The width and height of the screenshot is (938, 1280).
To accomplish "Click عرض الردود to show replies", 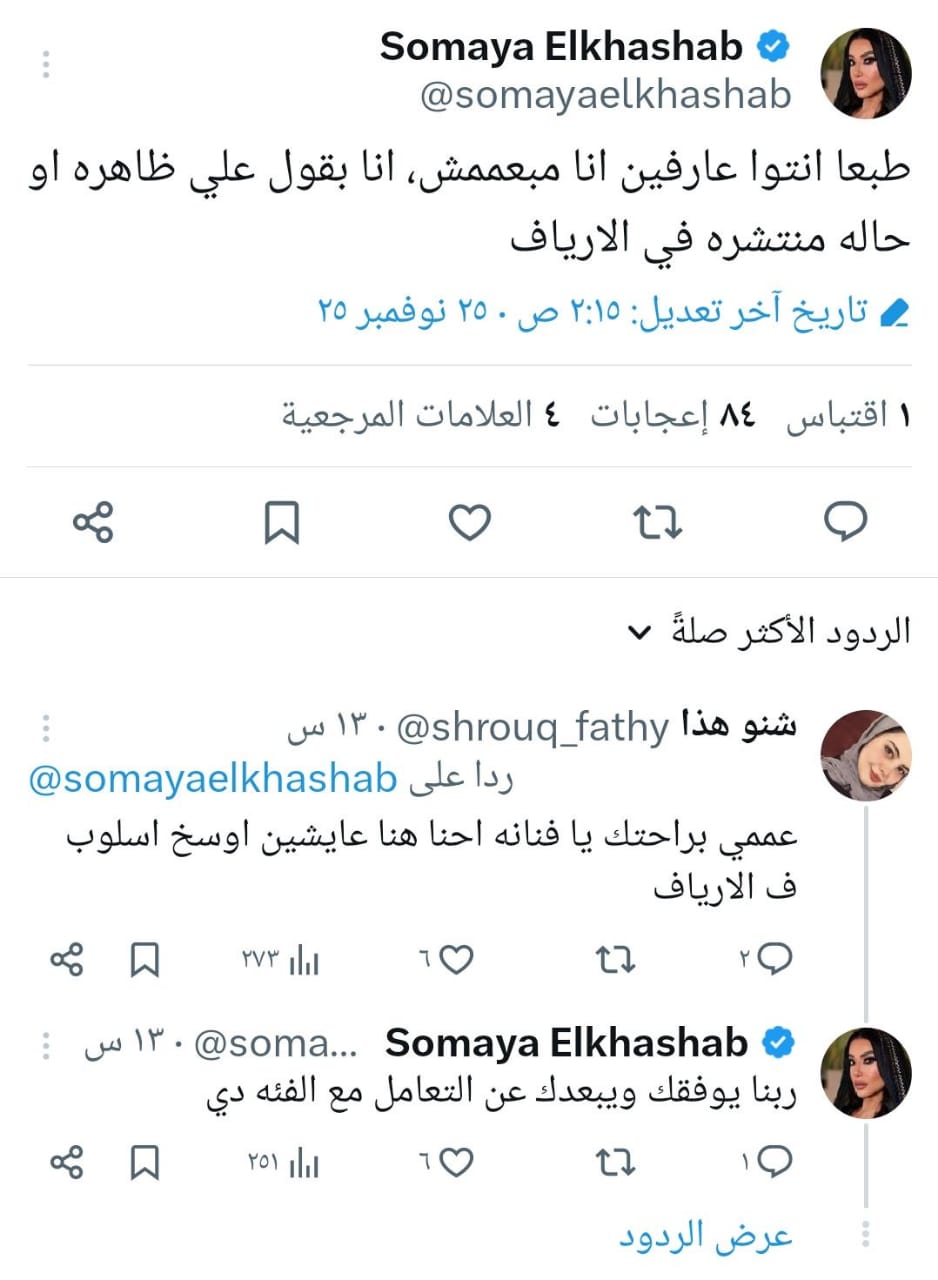I will (x=705, y=1235).
